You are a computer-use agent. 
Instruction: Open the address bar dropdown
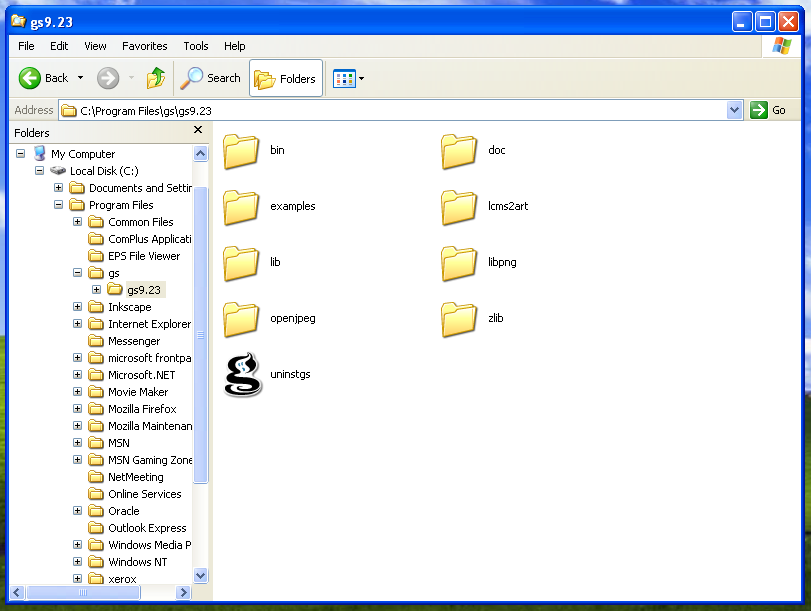coord(734,110)
